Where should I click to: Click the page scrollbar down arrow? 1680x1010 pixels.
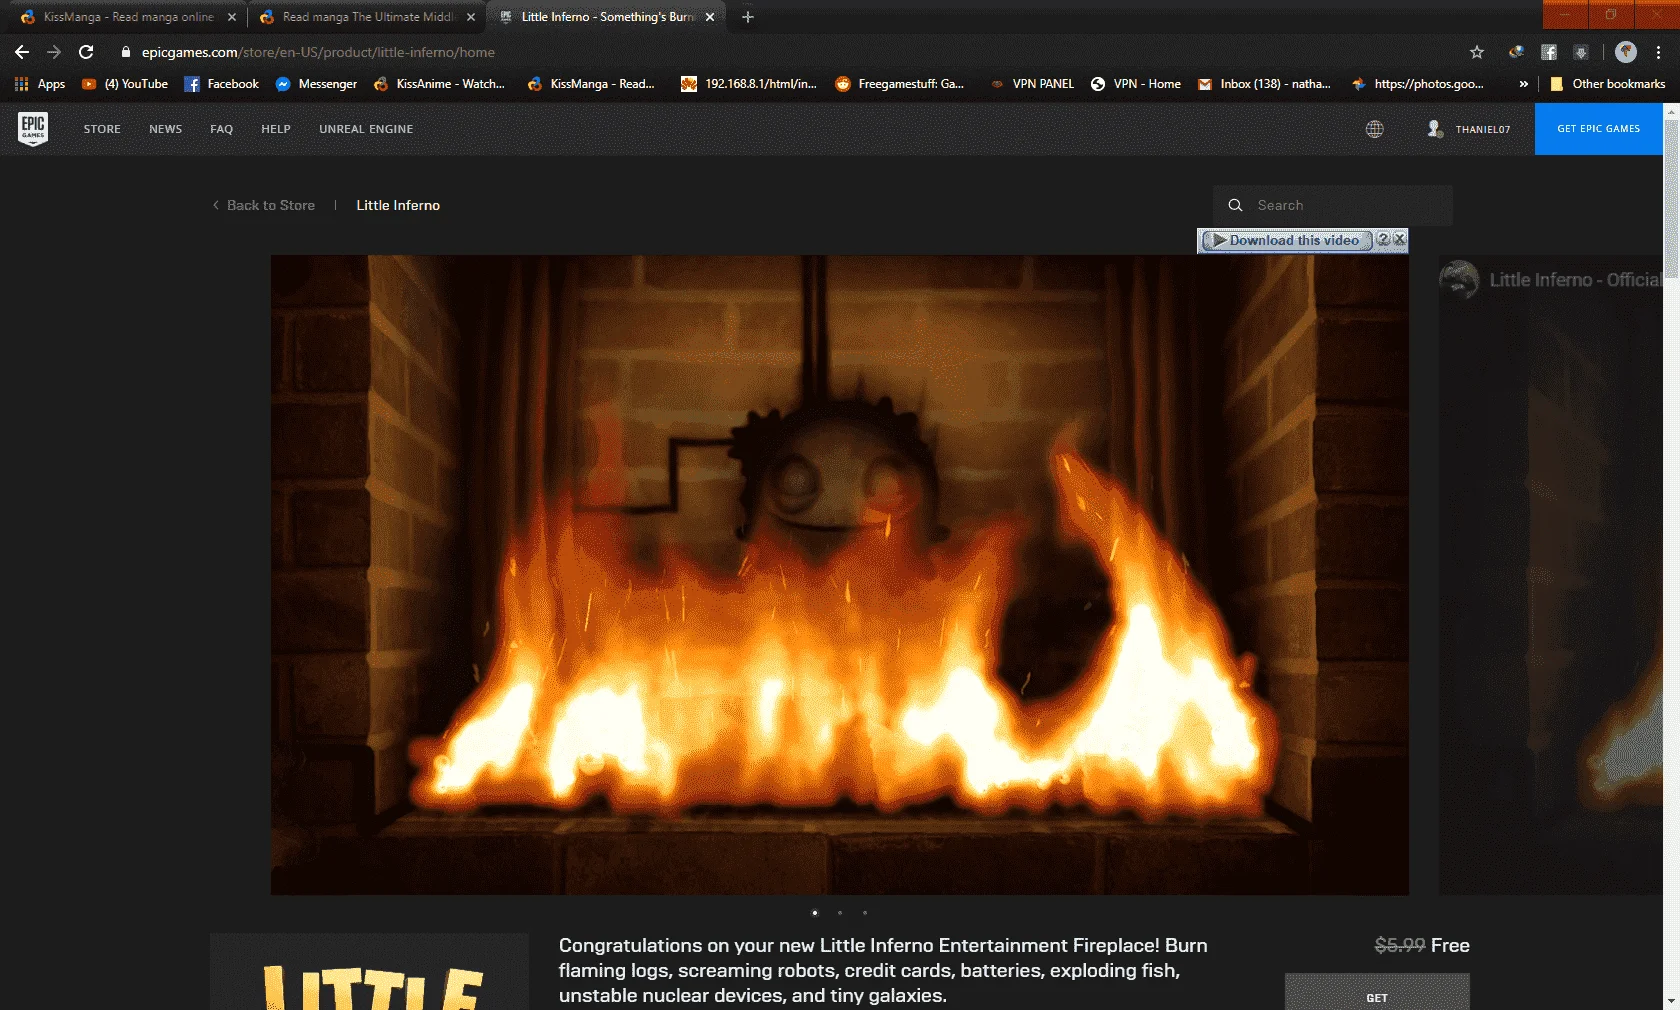click(x=1672, y=1001)
